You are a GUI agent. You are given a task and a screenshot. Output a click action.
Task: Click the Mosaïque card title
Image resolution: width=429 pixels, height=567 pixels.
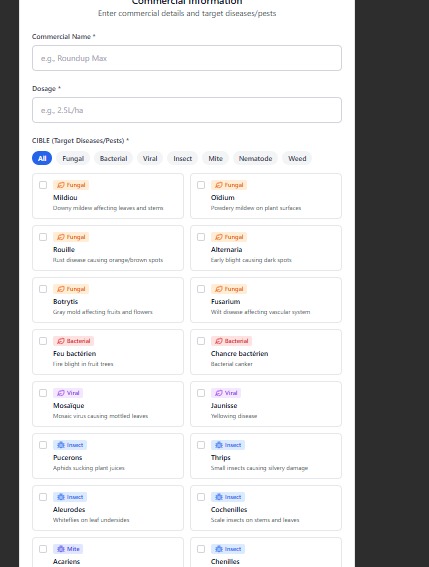pyautogui.click(x=68, y=406)
